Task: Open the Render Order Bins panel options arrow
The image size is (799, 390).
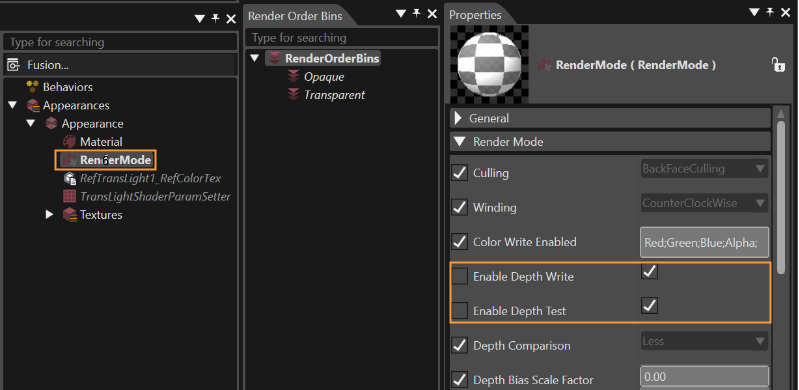Action: click(x=401, y=14)
